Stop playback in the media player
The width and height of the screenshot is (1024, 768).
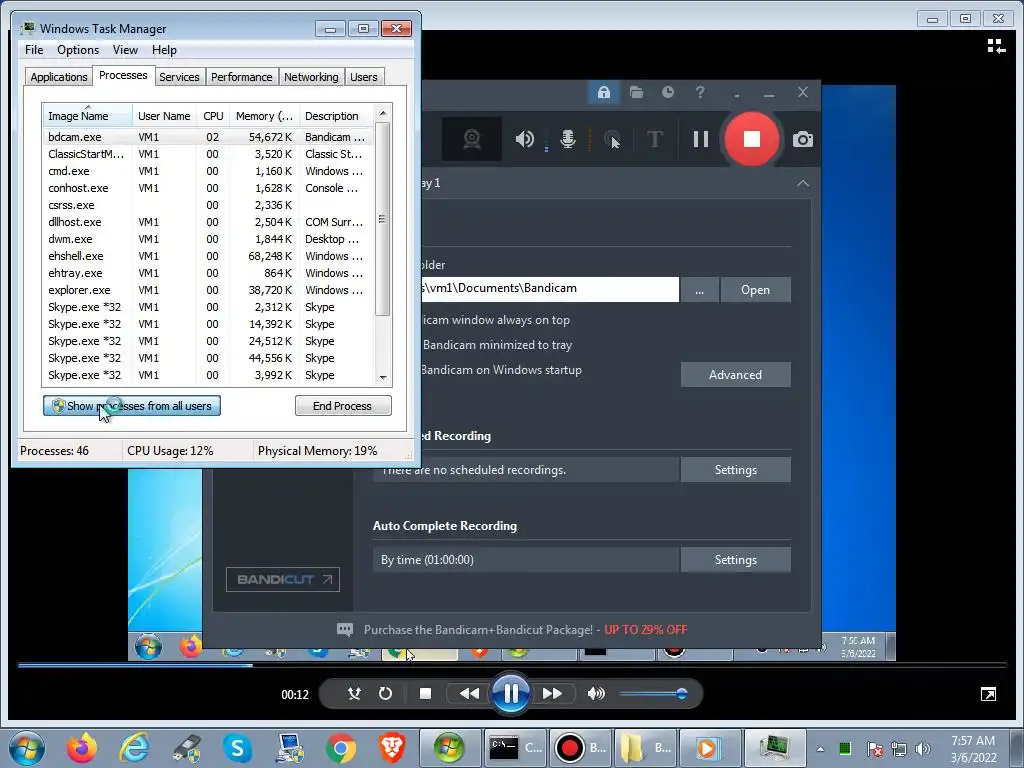point(425,694)
